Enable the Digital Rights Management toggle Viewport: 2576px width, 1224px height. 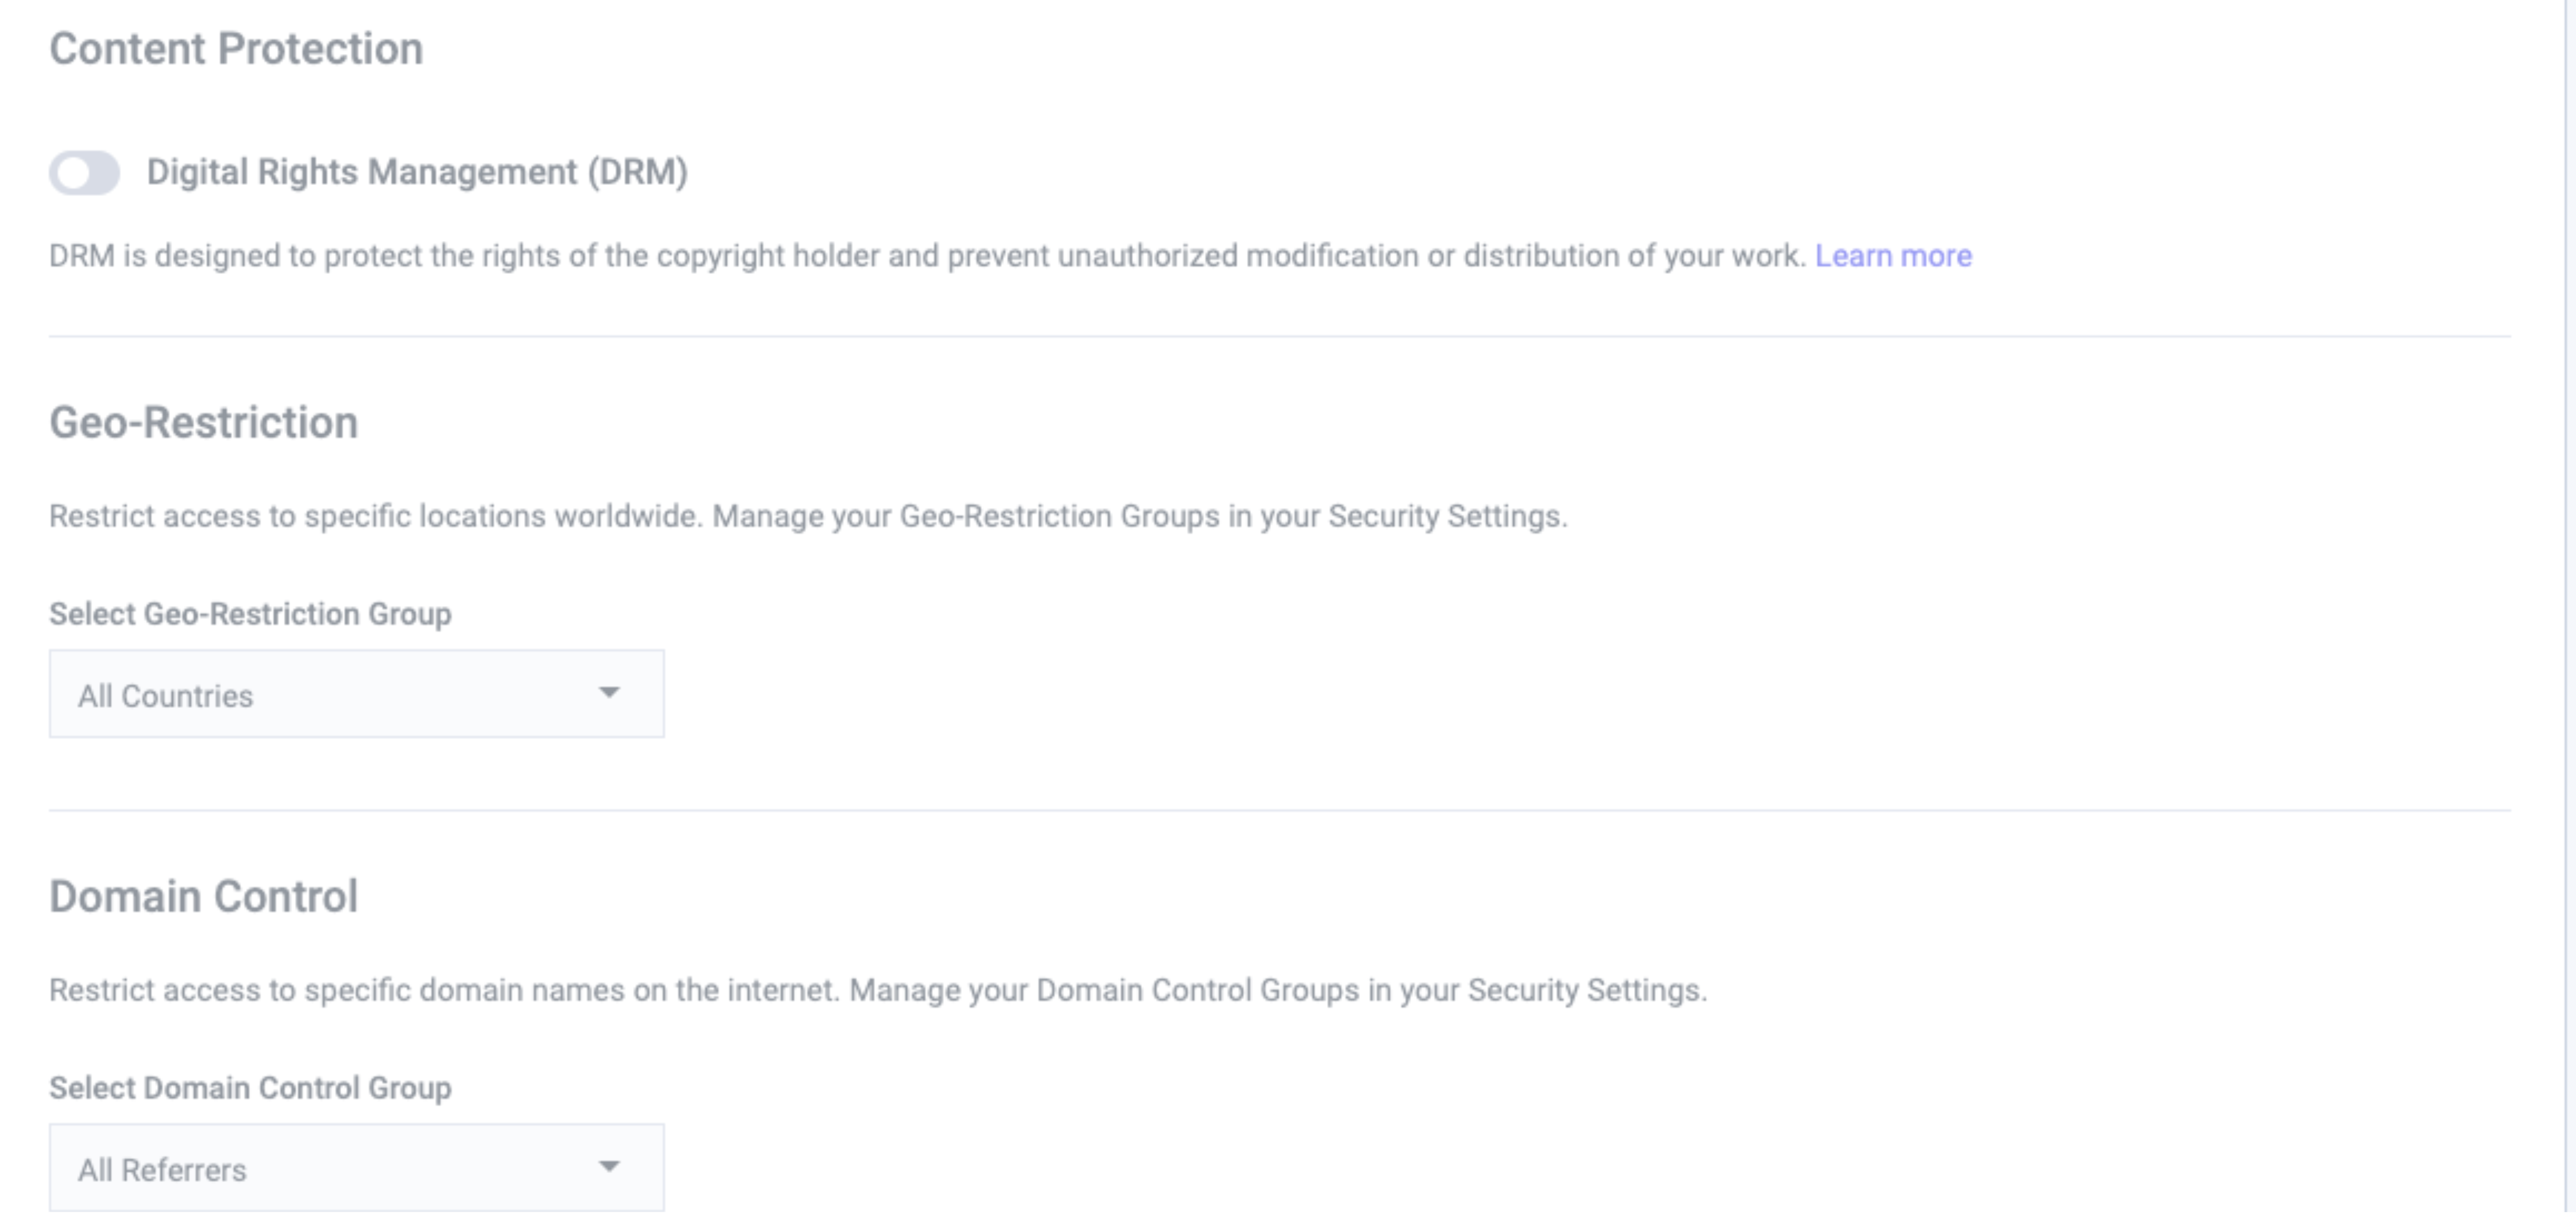coord(85,173)
